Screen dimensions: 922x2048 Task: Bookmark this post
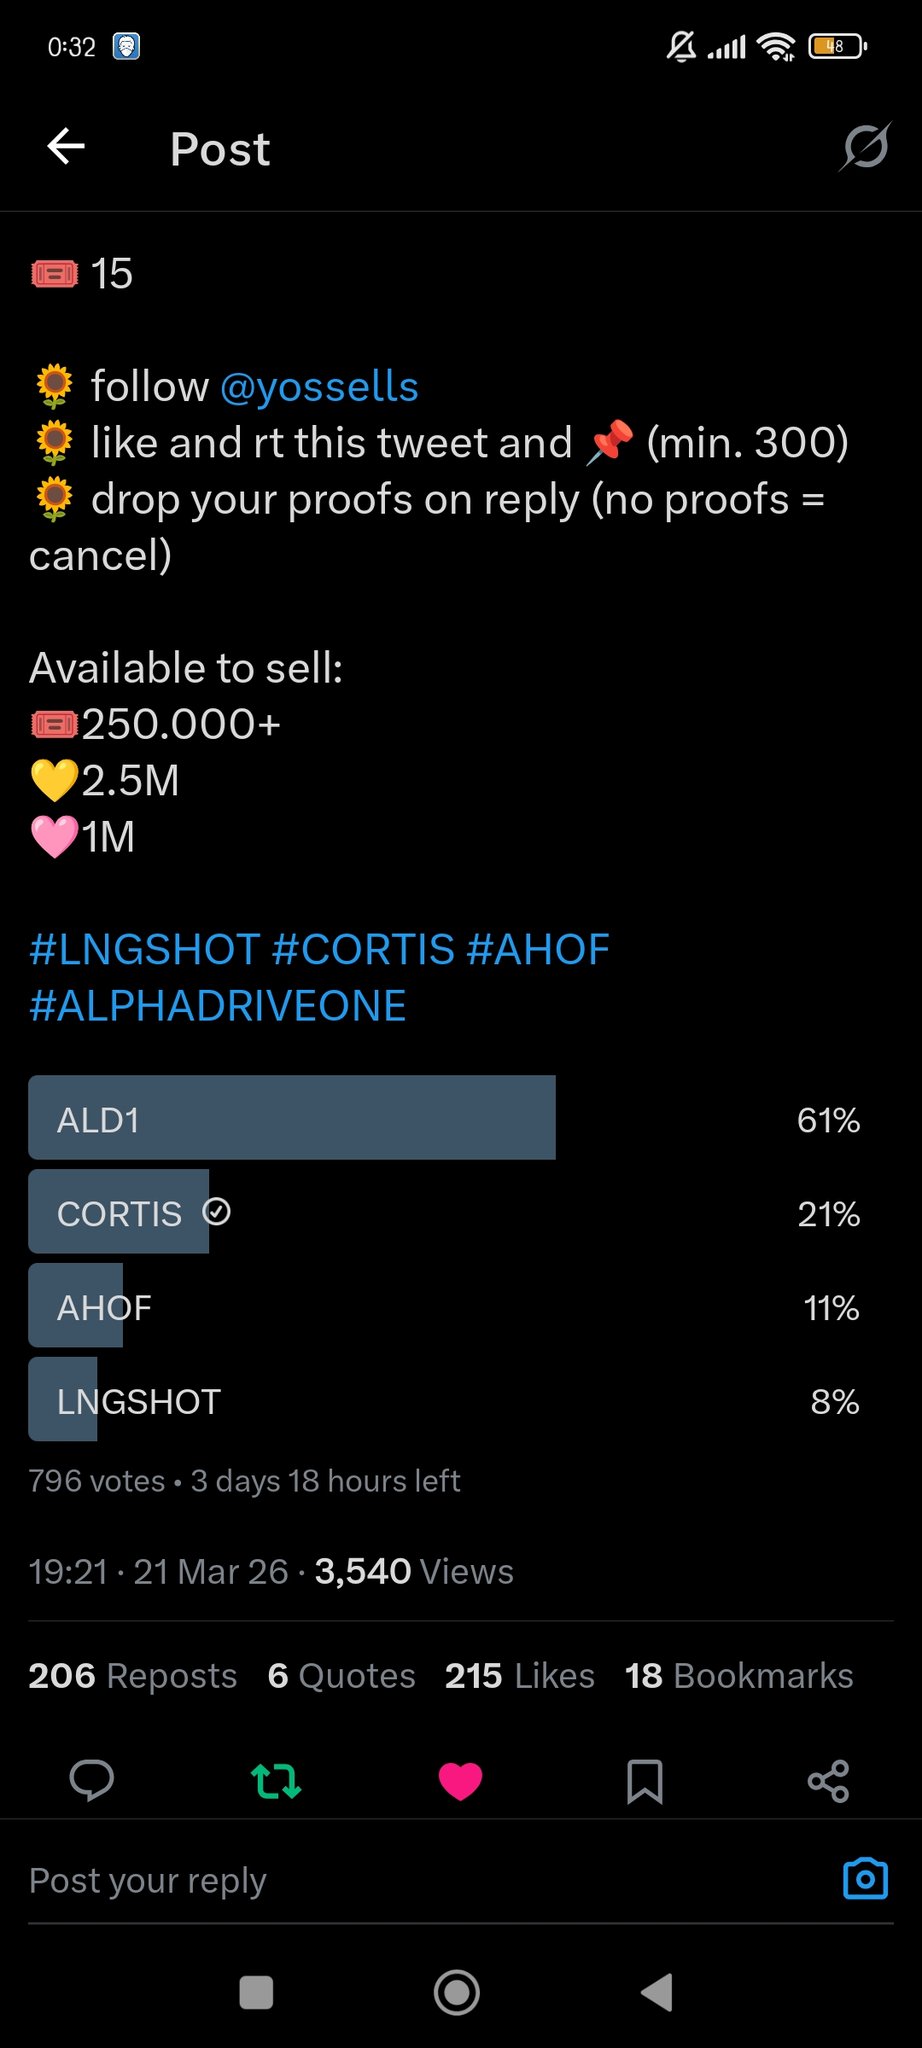pos(644,1780)
